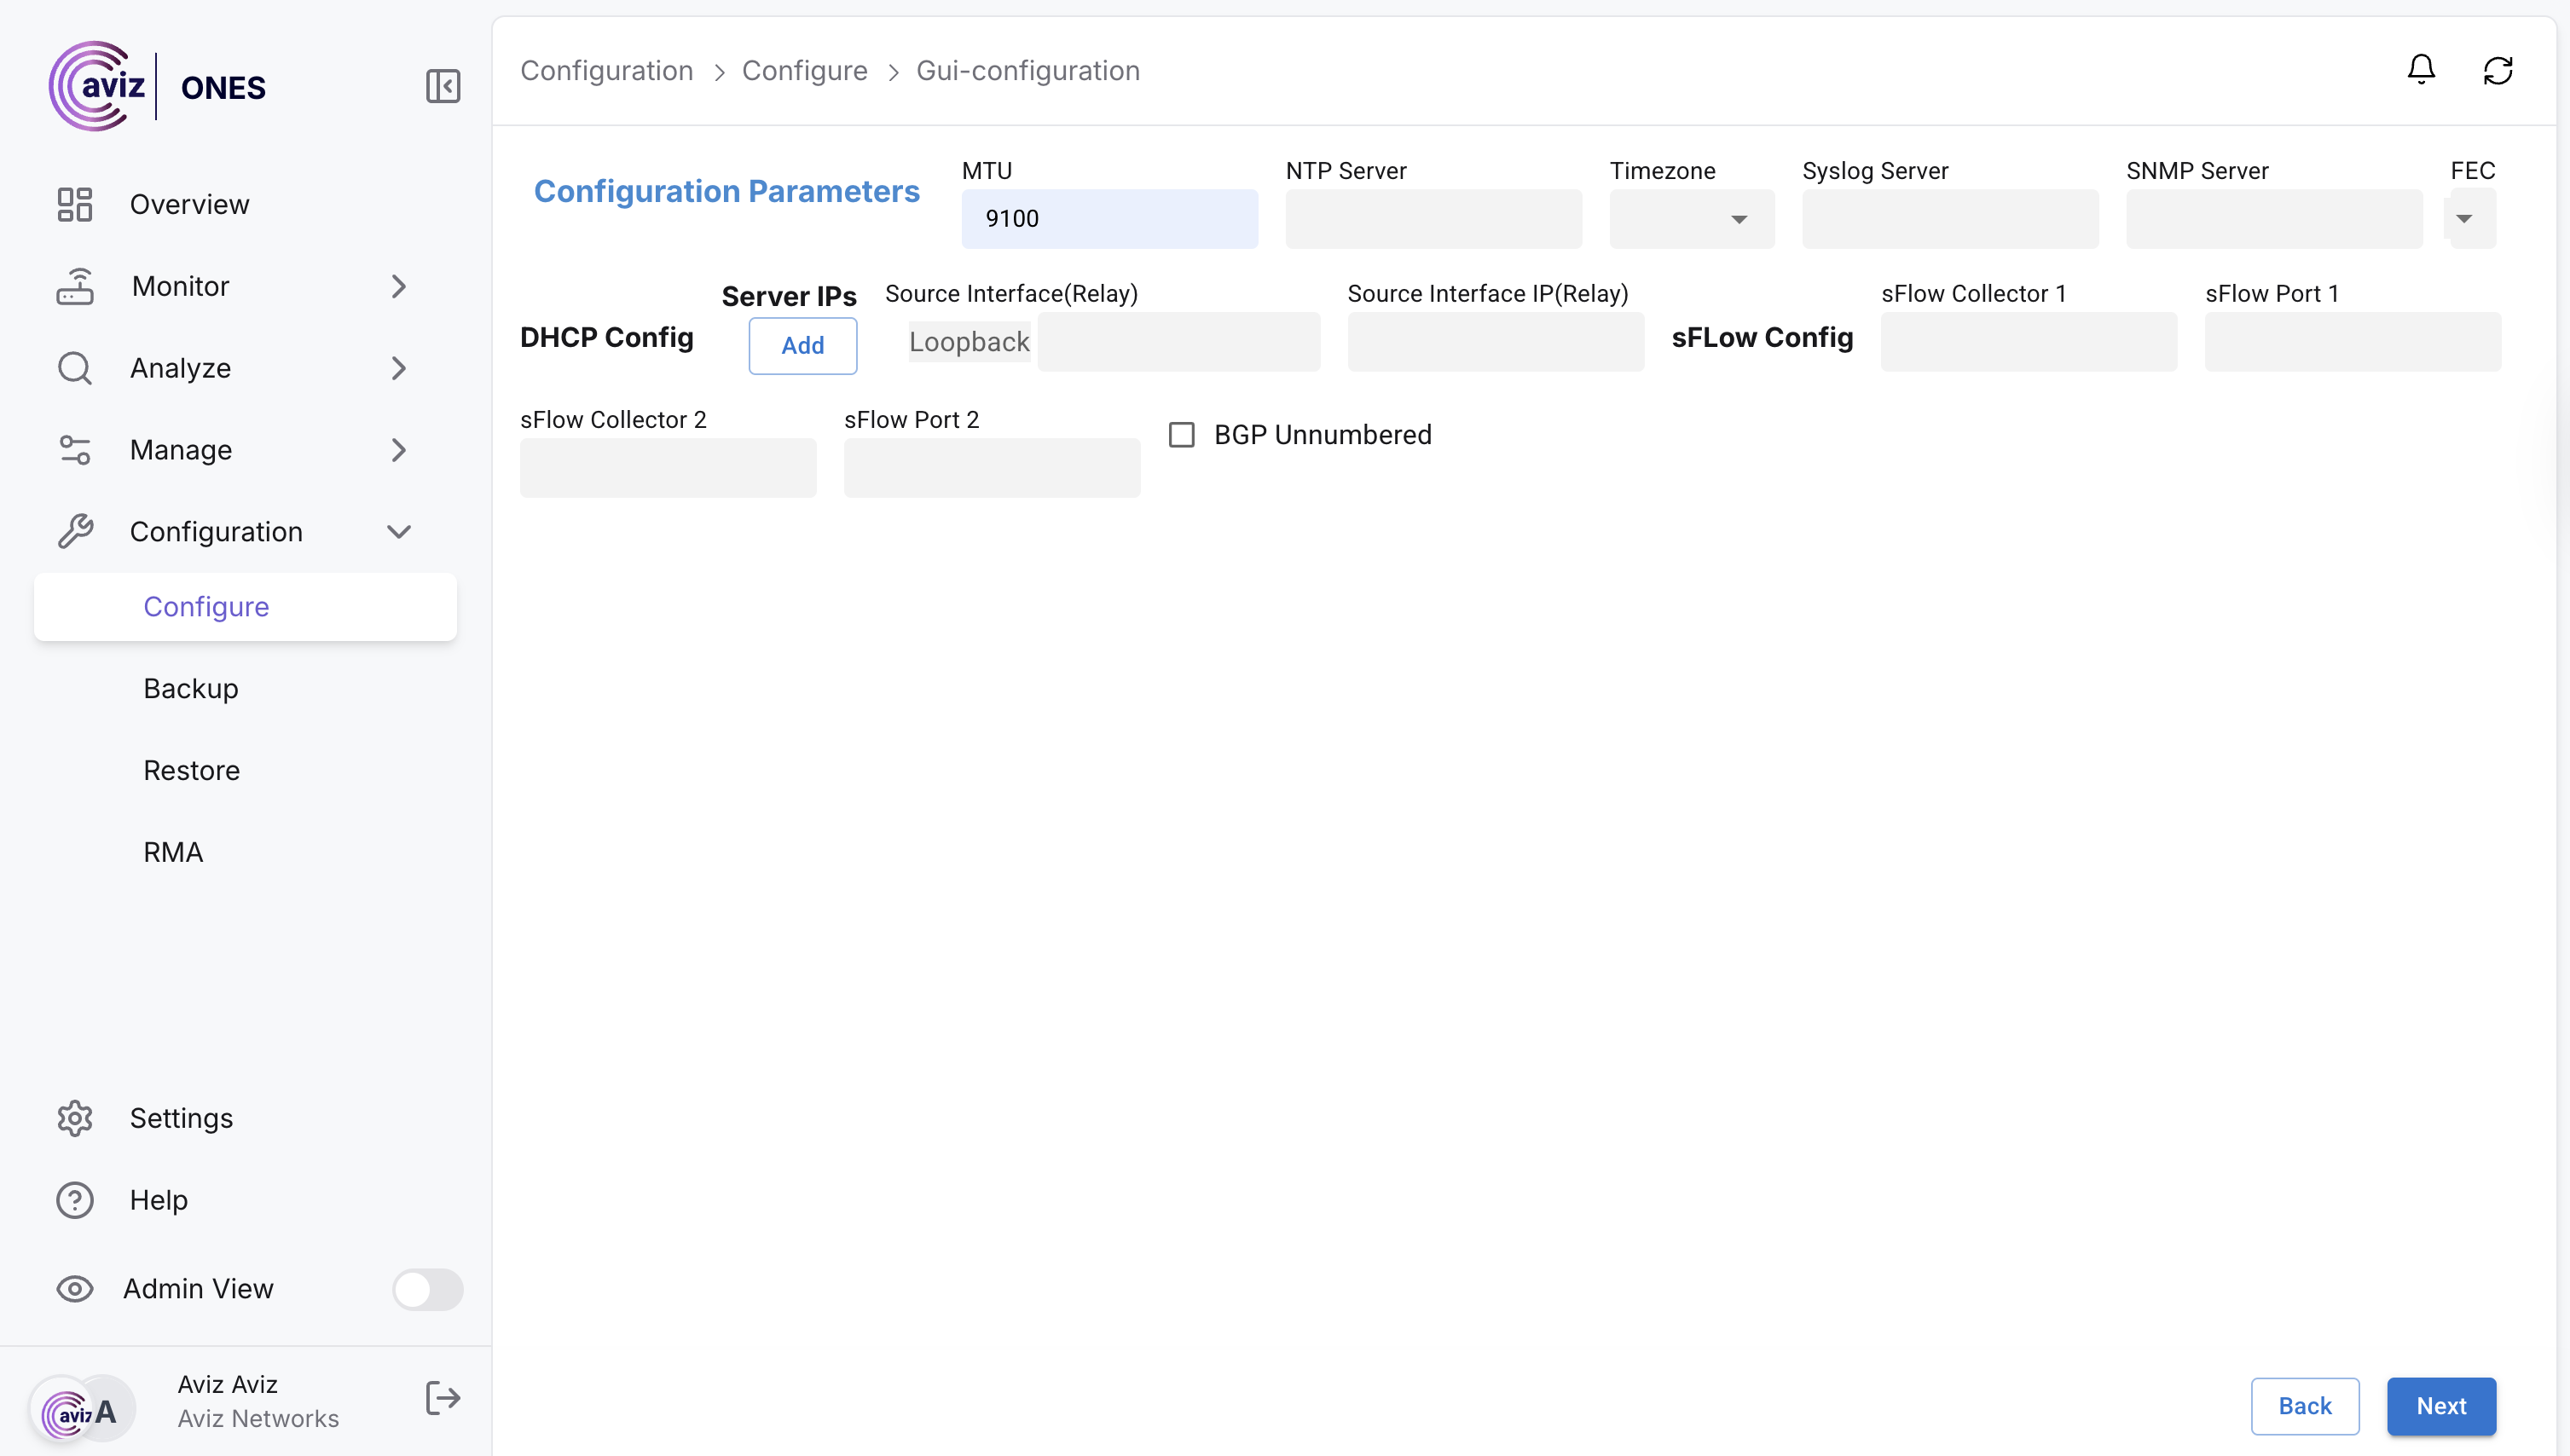This screenshot has height=1456, width=2570.
Task: Open the Timezone dropdown
Action: (x=1691, y=219)
